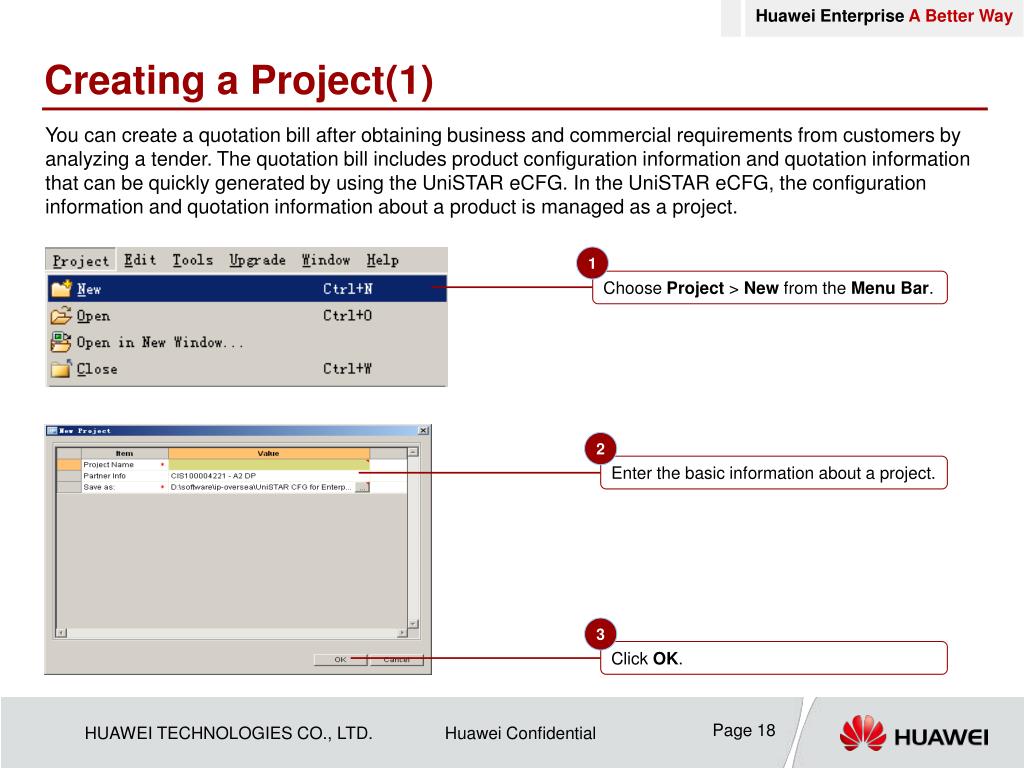Open the Window menu
Screen dimensions: 1024x768
click(x=326, y=260)
